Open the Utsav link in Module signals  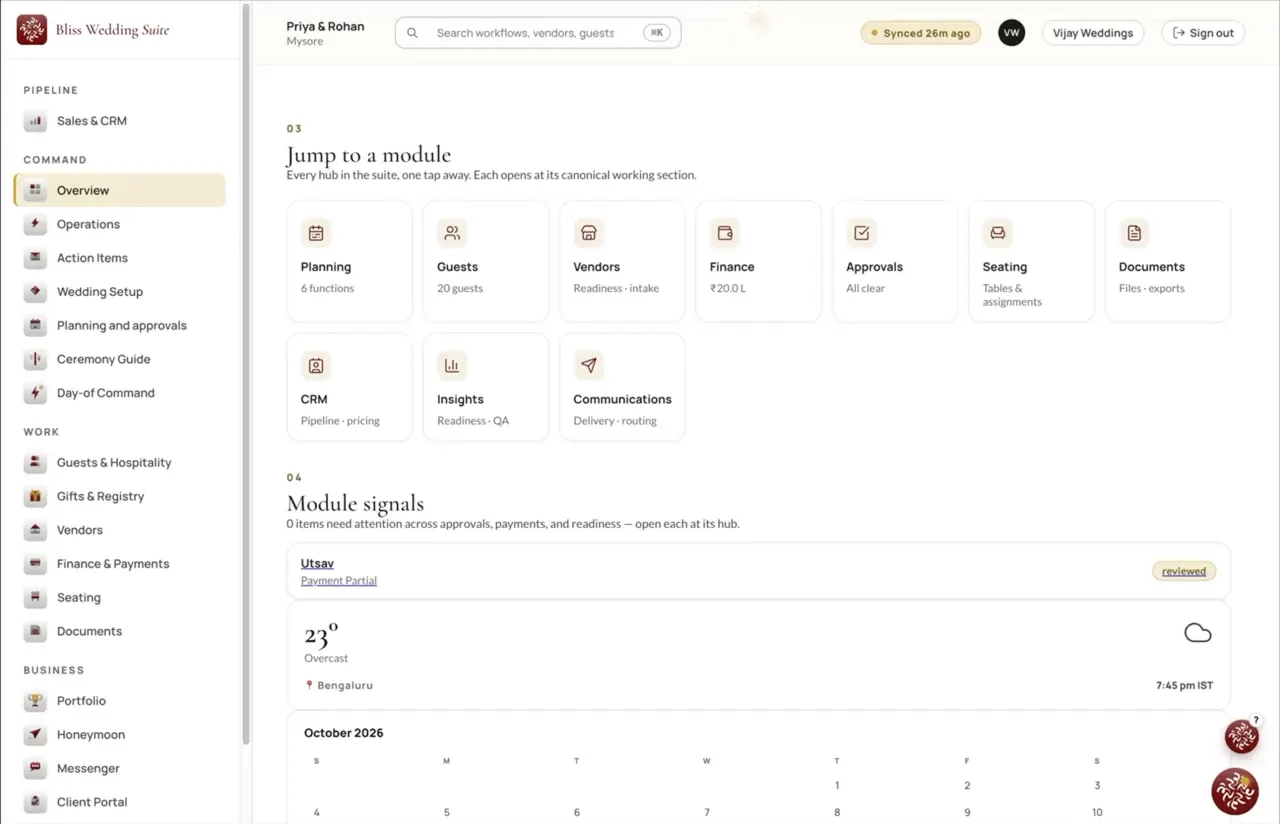click(x=317, y=563)
